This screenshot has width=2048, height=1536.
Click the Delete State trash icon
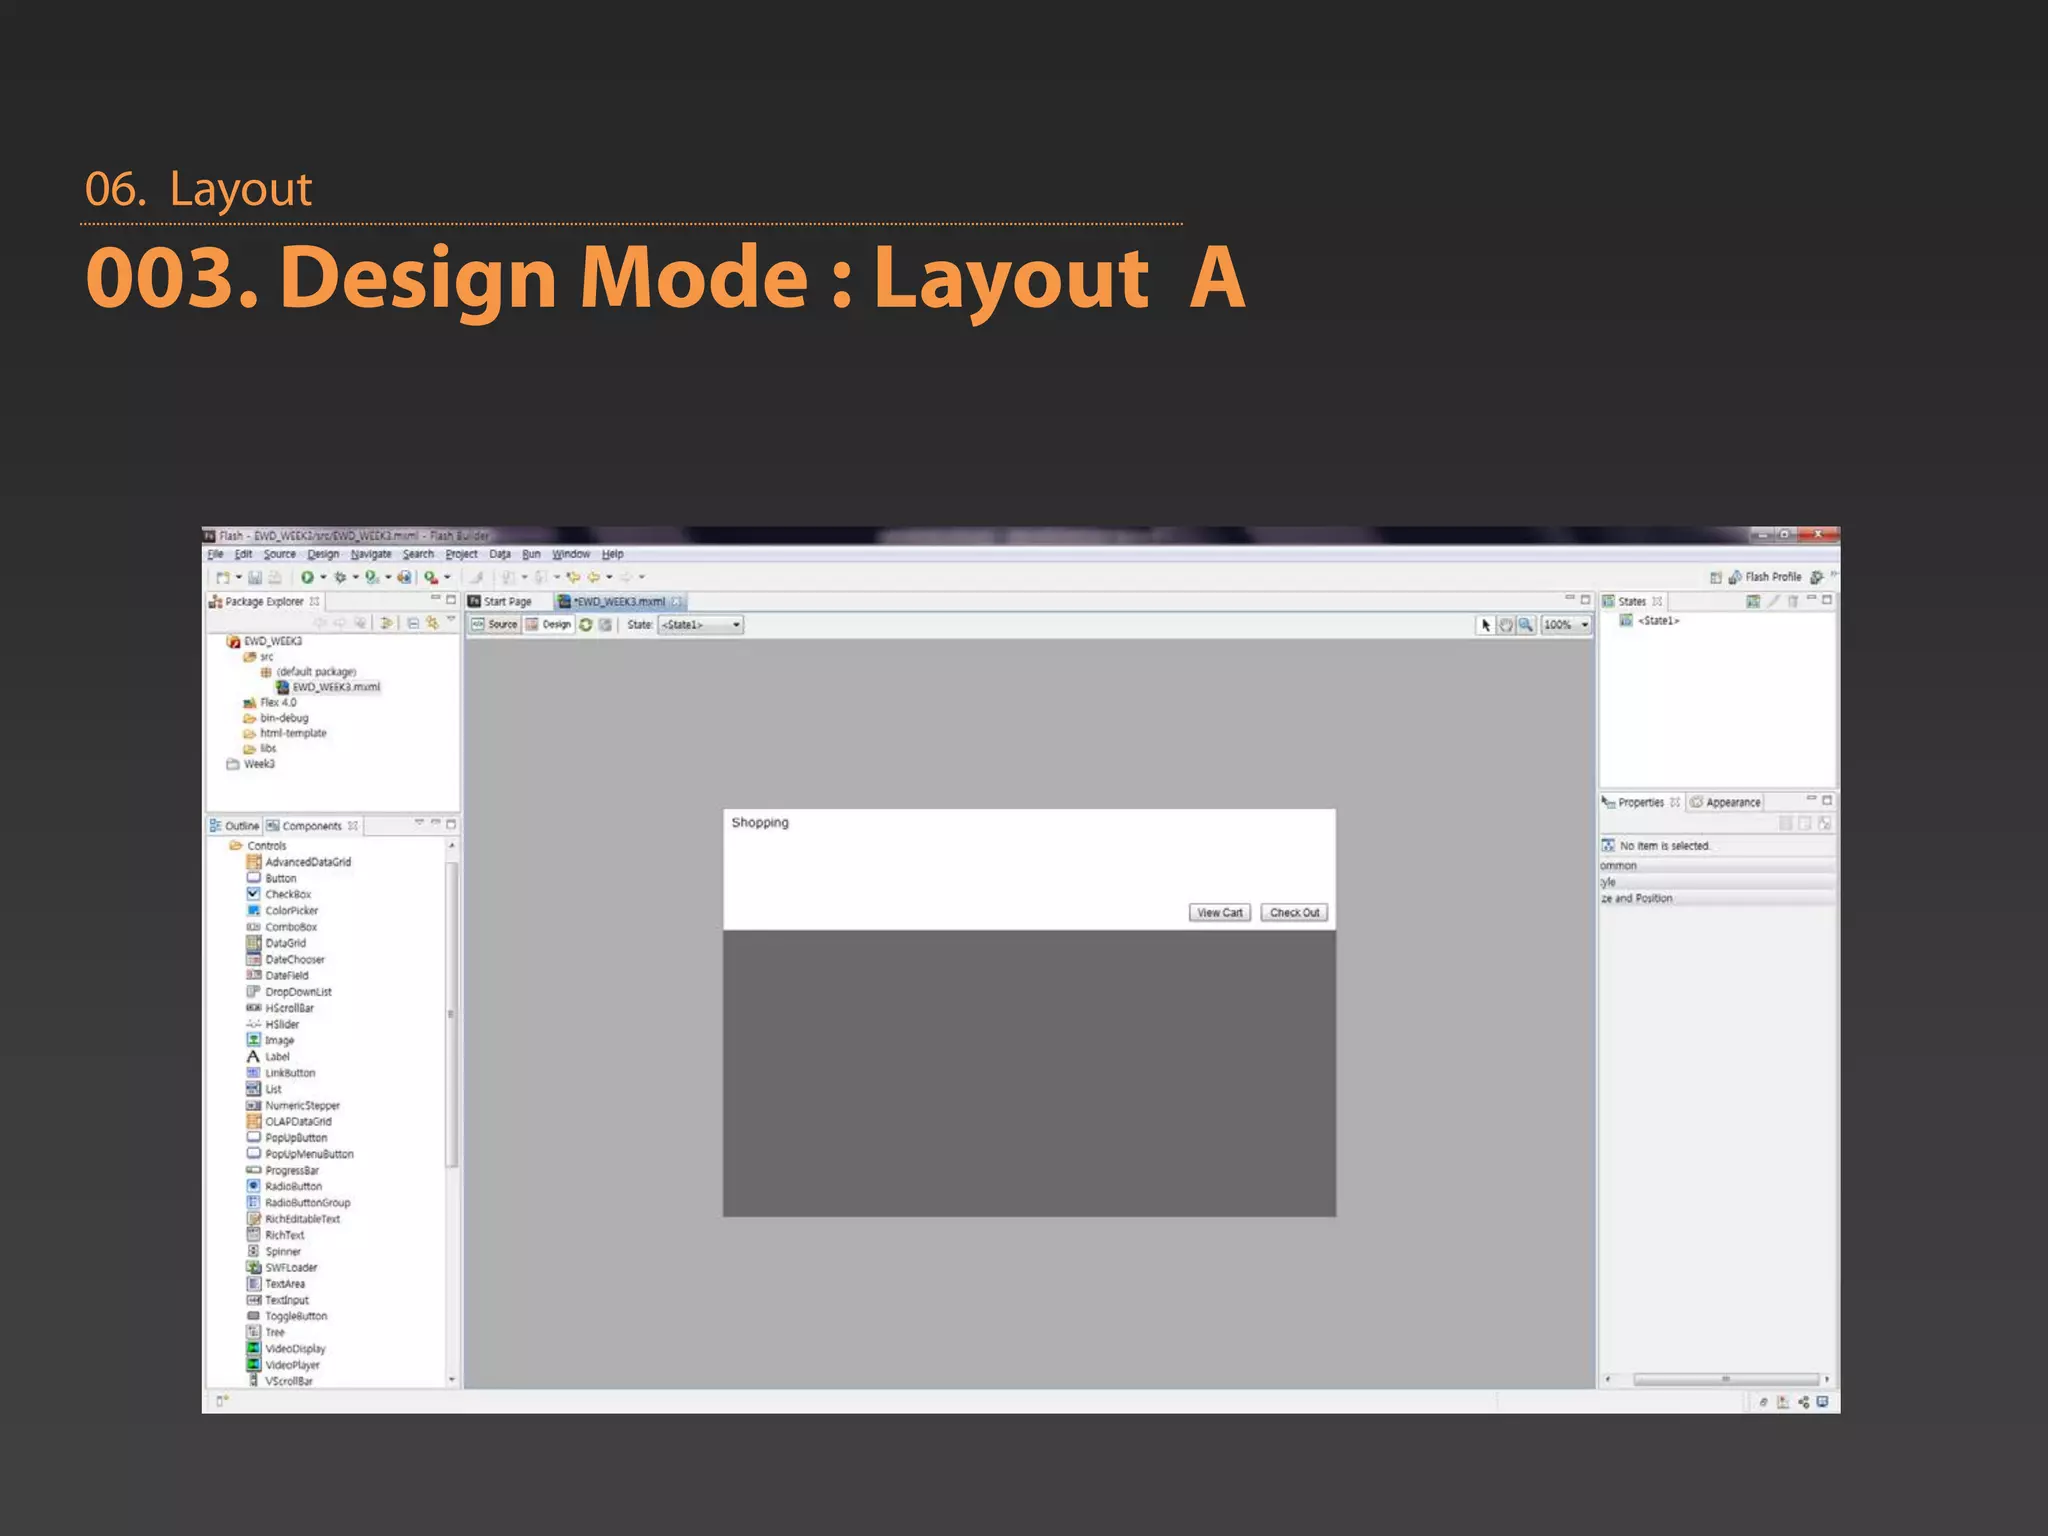[x=1793, y=601]
